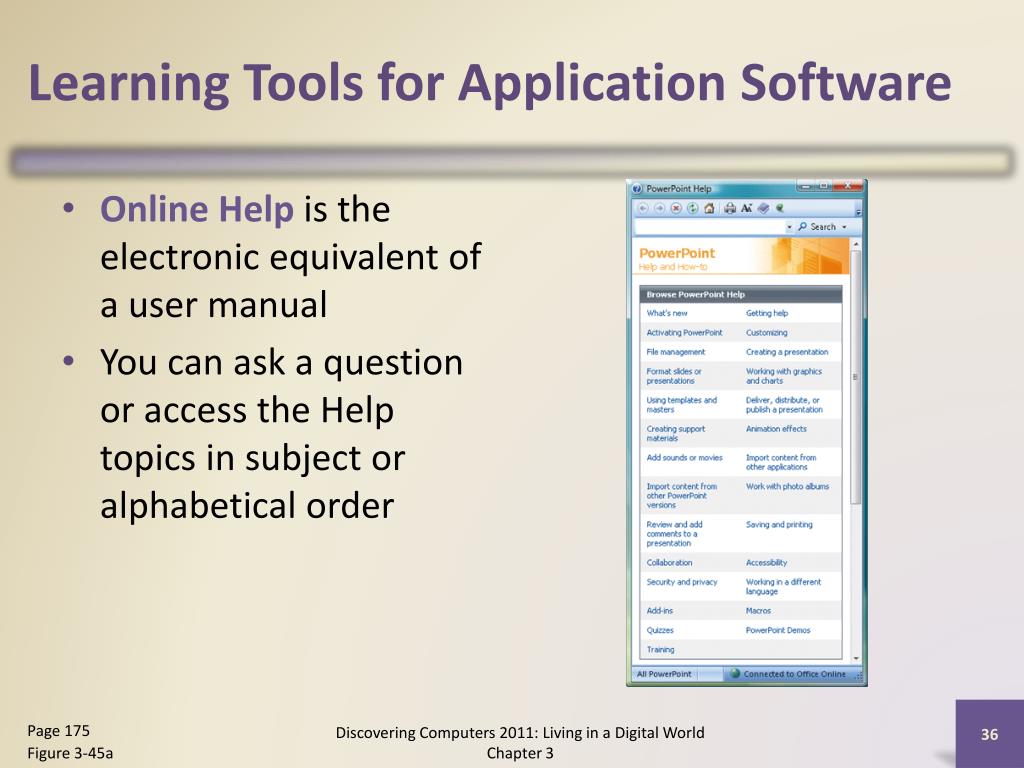
Task: Click the red Stop icon
Action: 677,208
